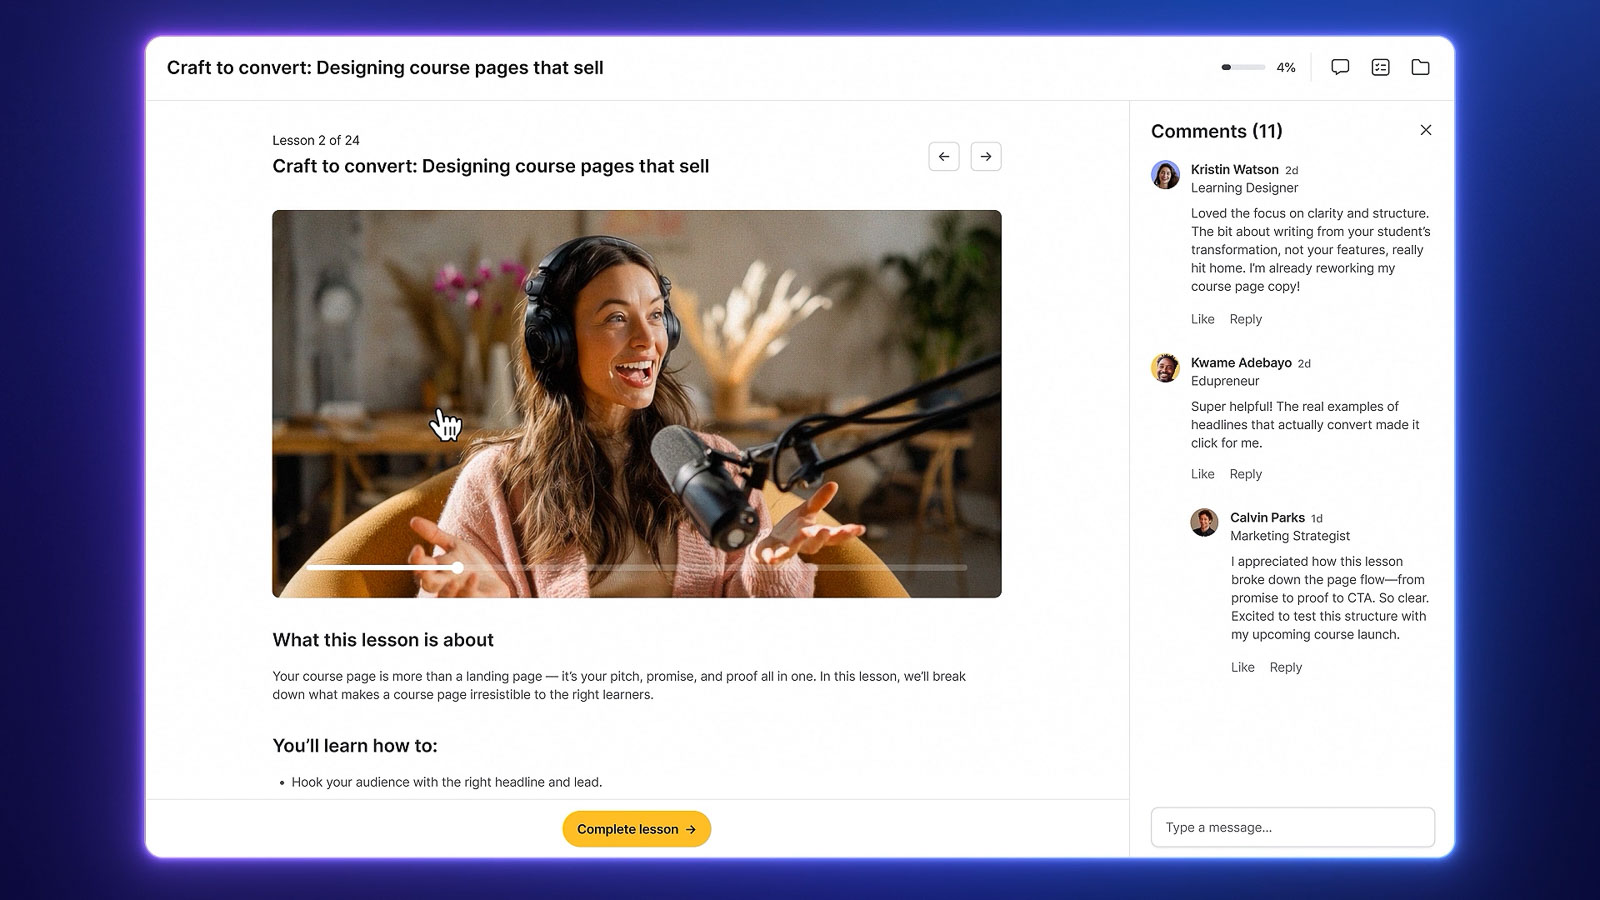Close the Comments panel
Viewport: 1600px width, 900px height.
(1425, 130)
